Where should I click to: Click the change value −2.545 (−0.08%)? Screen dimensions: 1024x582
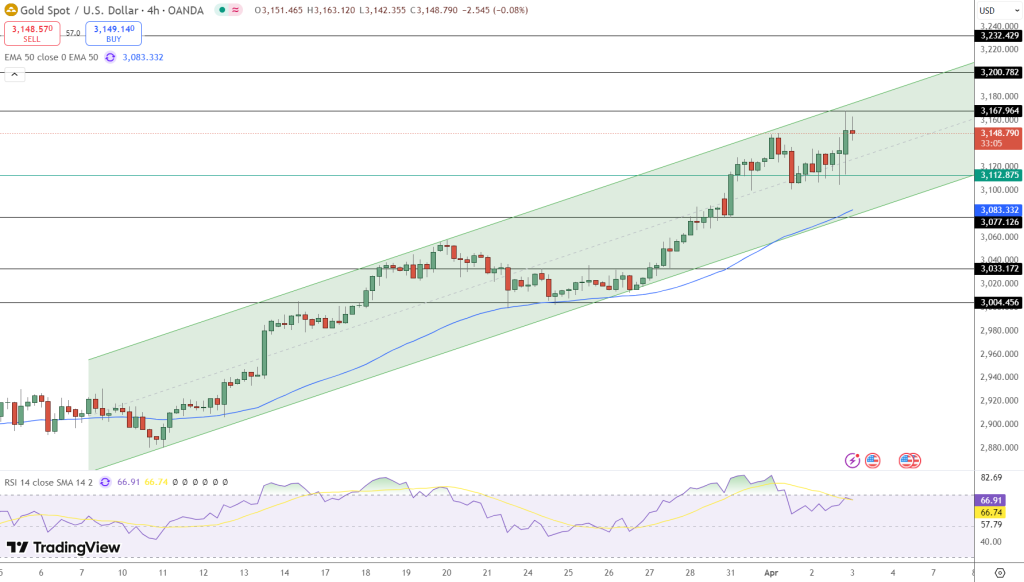pos(495,10)
